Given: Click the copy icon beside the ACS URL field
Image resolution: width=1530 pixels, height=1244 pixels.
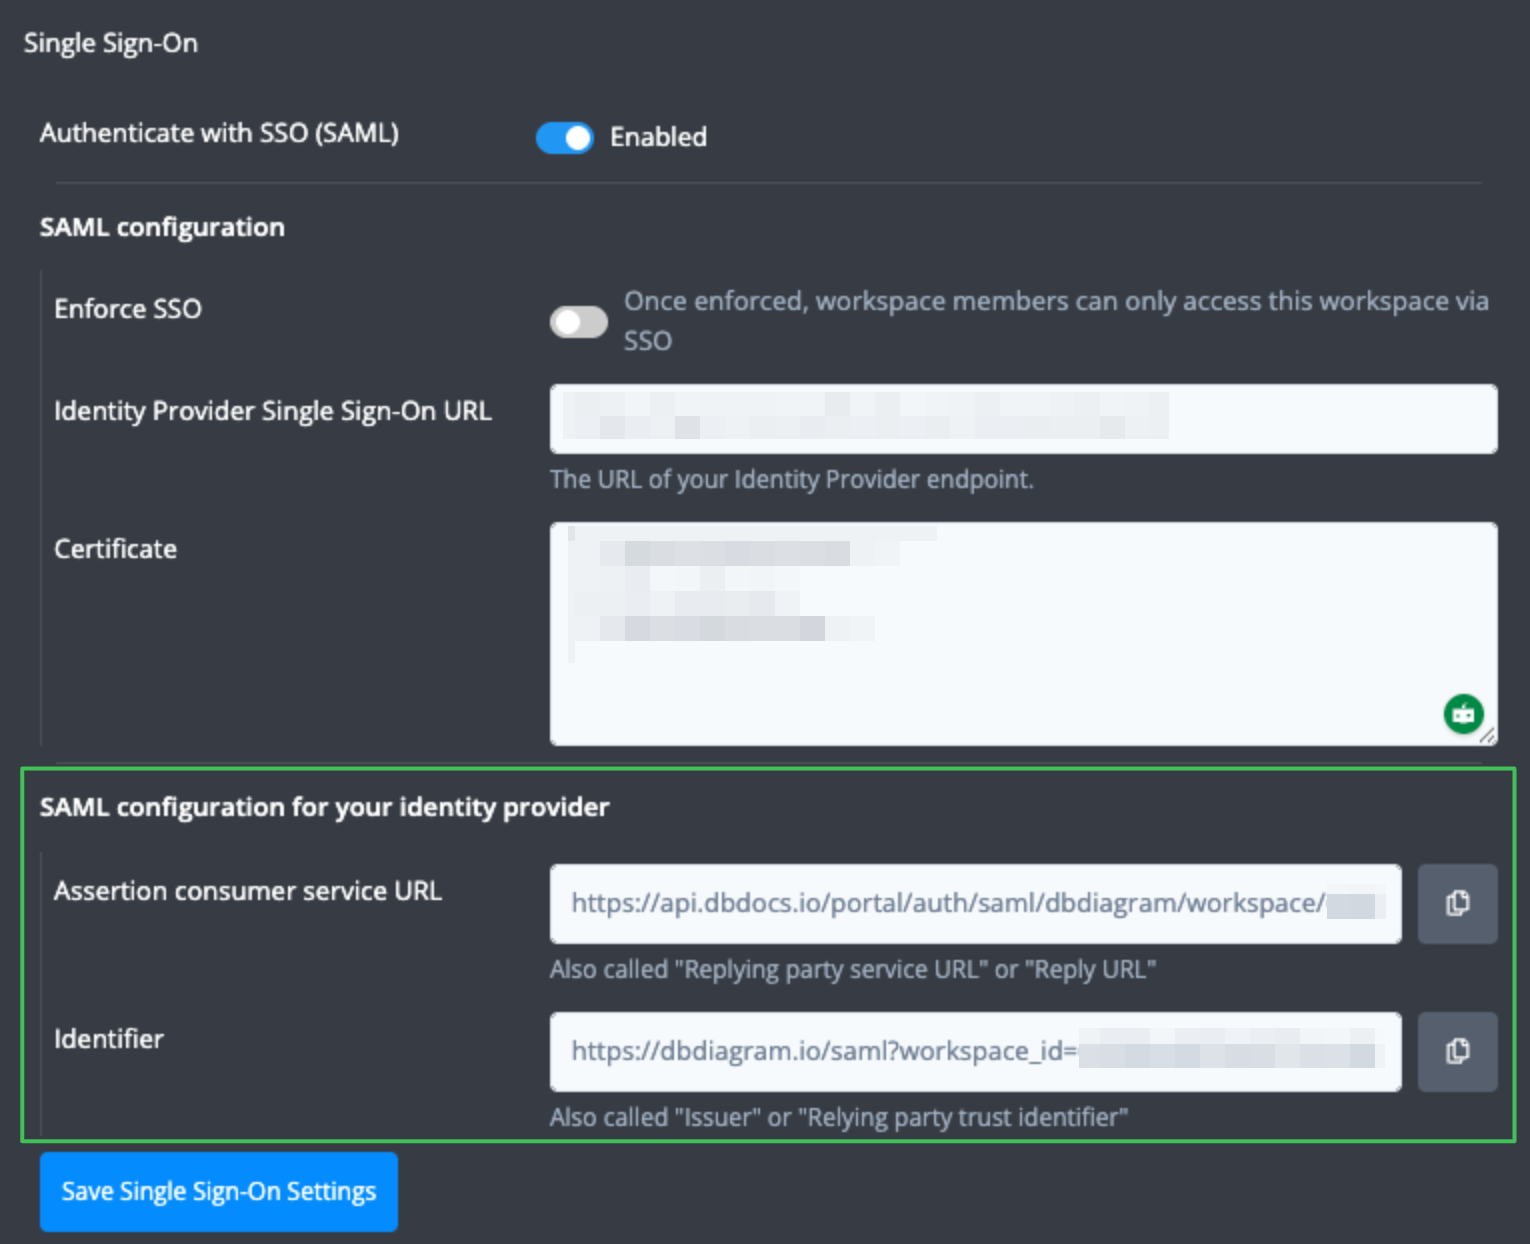Looking at the screenshot, I should (1457, 903).
